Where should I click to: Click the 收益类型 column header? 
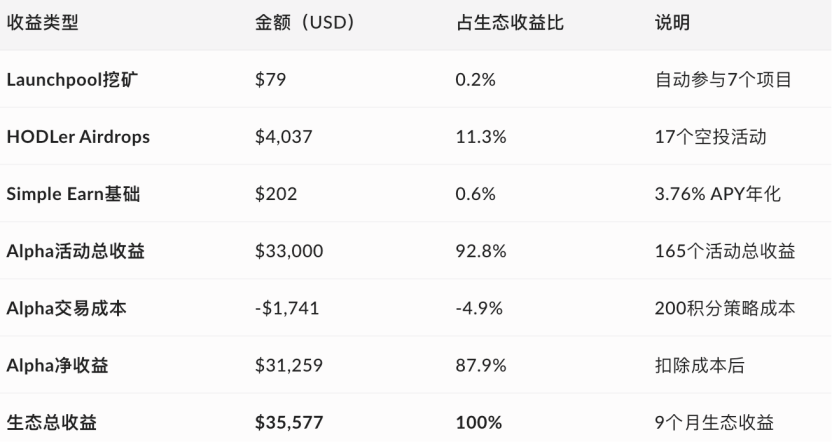coord(43,23)
